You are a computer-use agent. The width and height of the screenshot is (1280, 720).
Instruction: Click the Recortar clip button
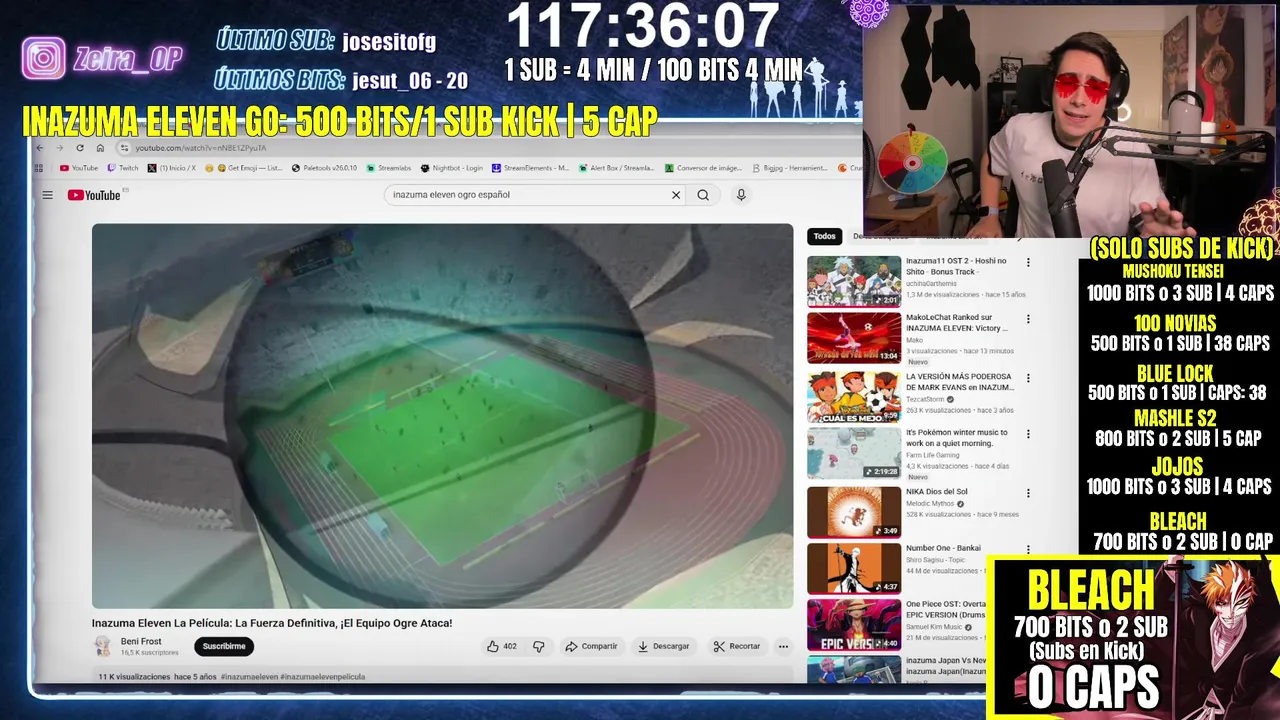737,646
